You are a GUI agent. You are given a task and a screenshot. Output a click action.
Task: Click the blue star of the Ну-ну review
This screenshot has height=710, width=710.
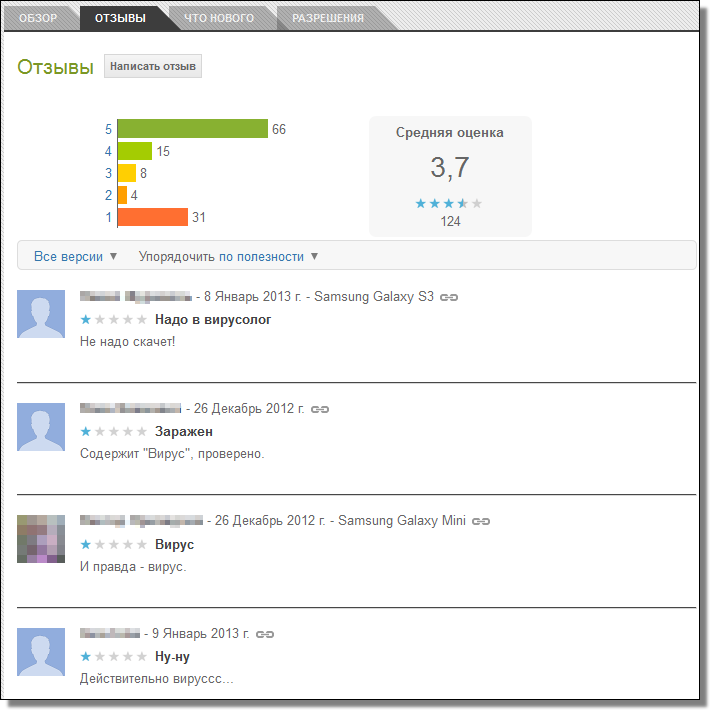(x=86, y=657)
